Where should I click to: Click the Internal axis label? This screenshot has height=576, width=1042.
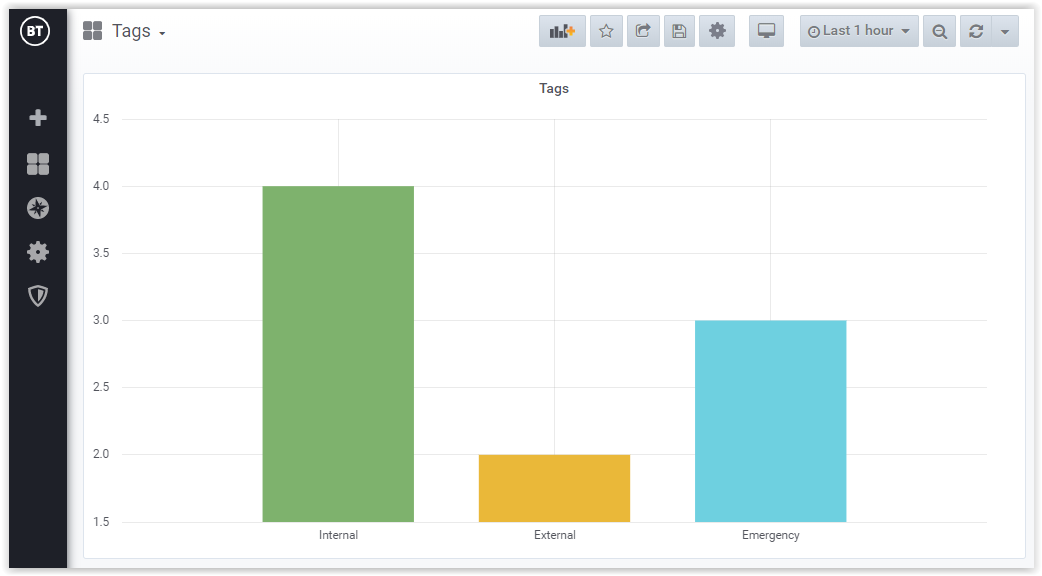[338, 535]
